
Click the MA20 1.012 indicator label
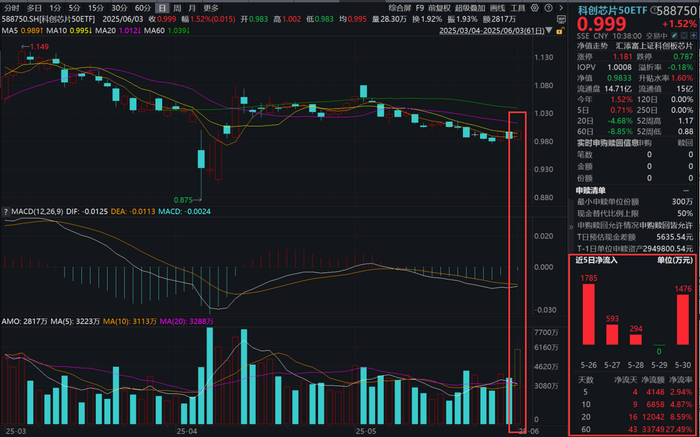118,30
